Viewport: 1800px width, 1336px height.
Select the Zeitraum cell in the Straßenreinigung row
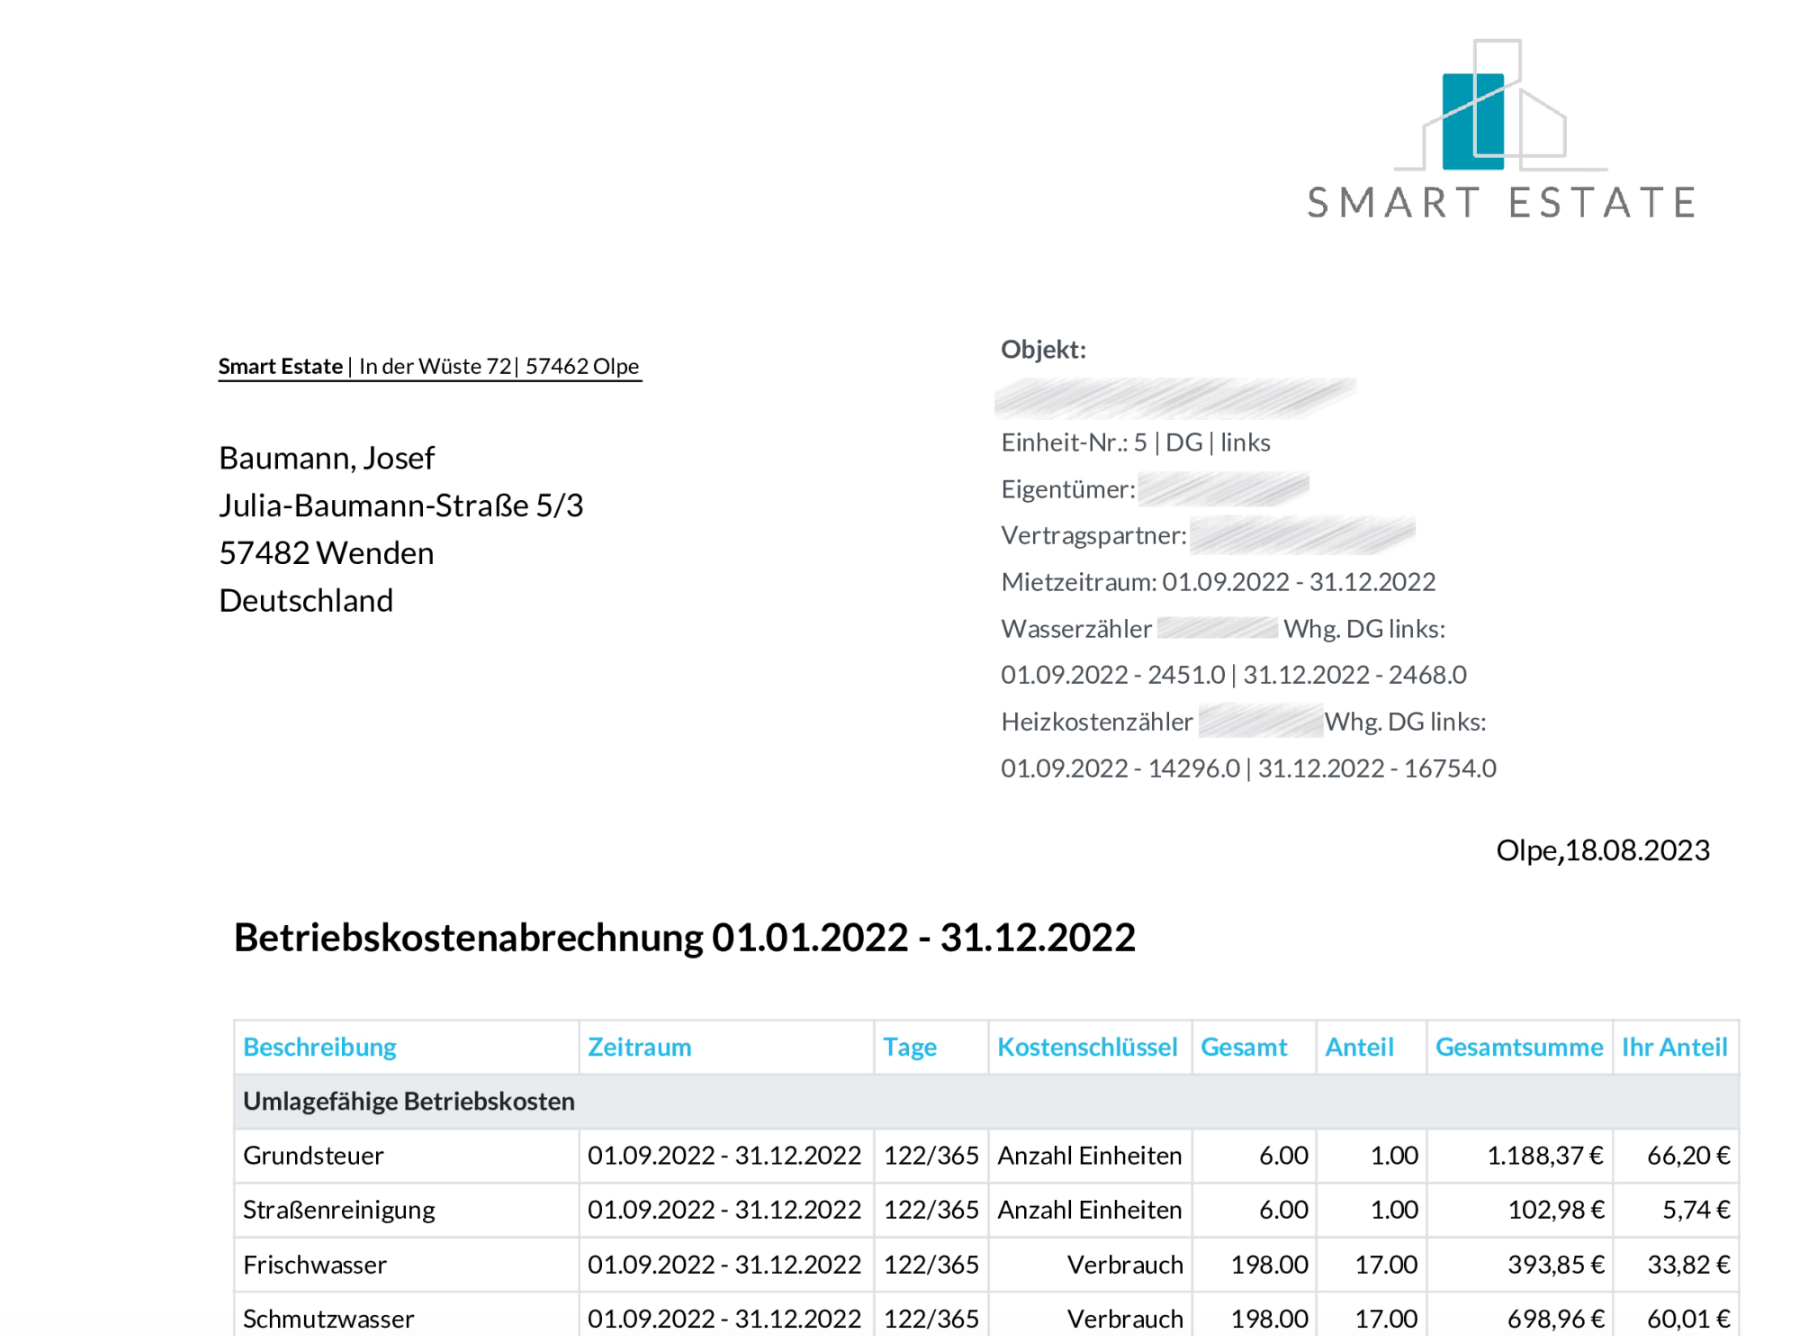pos(725,1210)
